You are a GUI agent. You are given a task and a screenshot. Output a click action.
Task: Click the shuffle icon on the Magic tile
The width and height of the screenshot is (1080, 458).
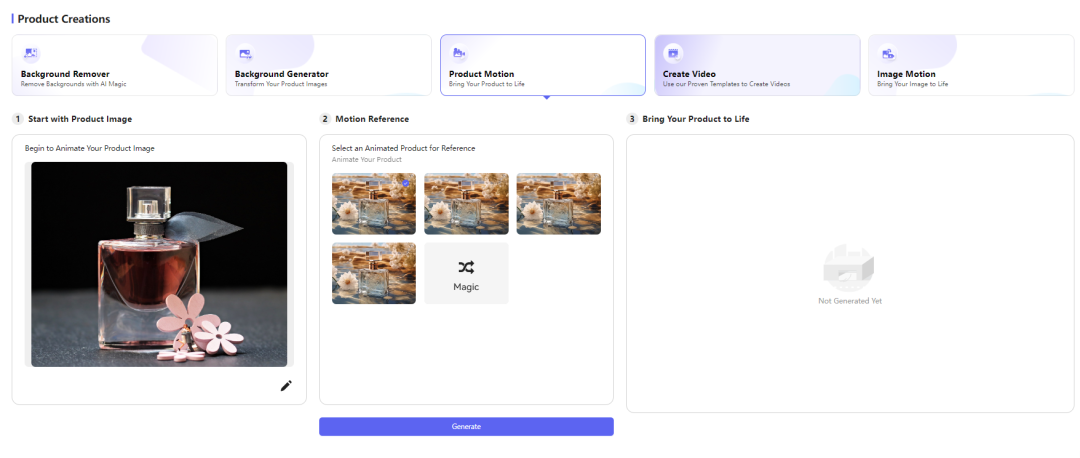[466, 267]
